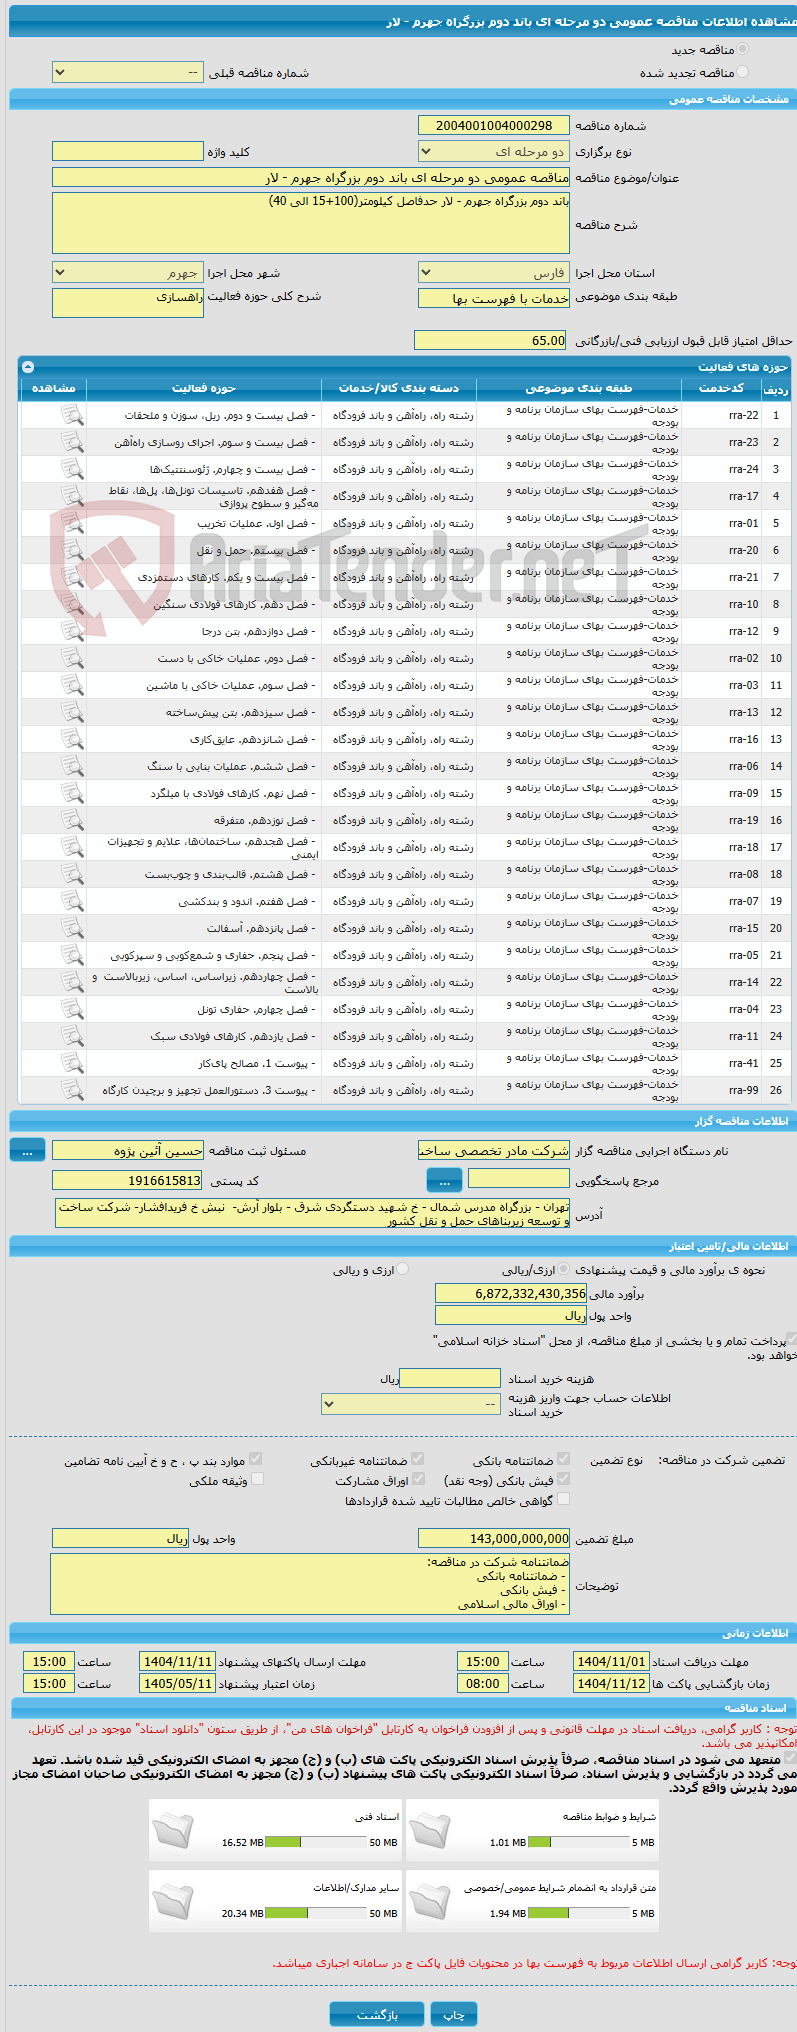Open the متن قرارداد document folder
797x2032 pixels.
pos(430,1902)
